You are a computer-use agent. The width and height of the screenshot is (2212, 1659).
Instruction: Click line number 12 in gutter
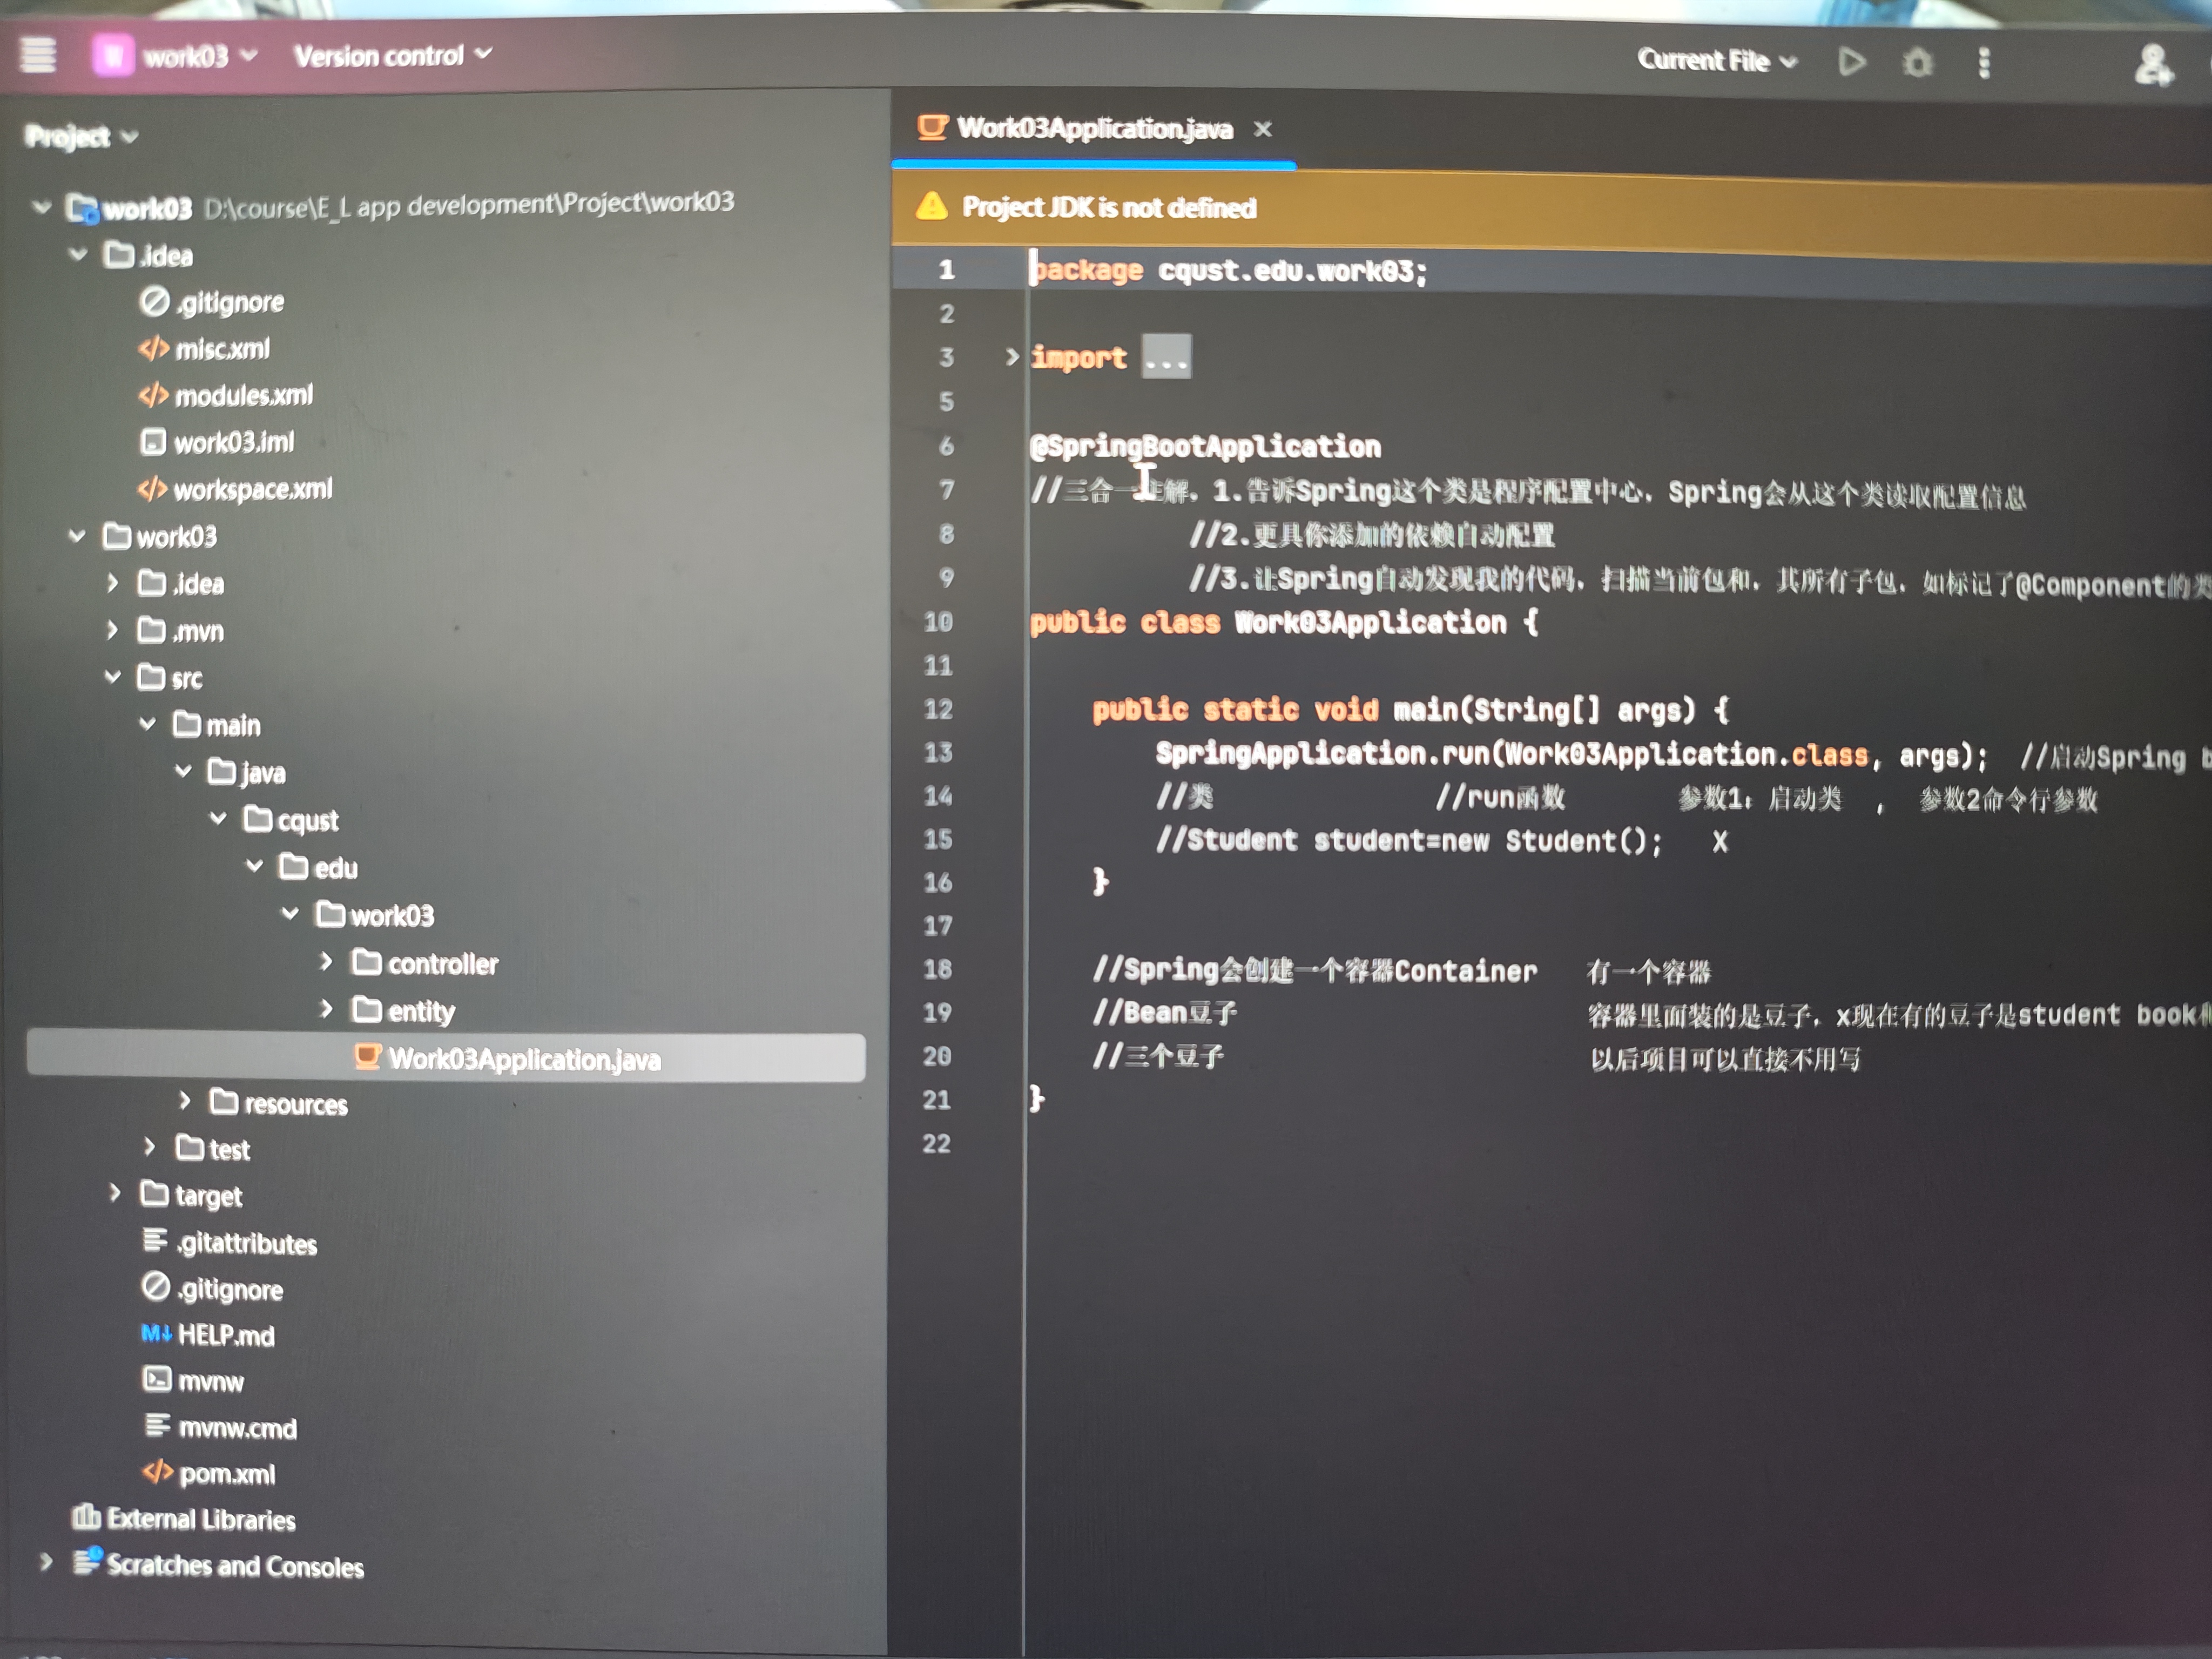pyautogui.click(x=938, y=709)
